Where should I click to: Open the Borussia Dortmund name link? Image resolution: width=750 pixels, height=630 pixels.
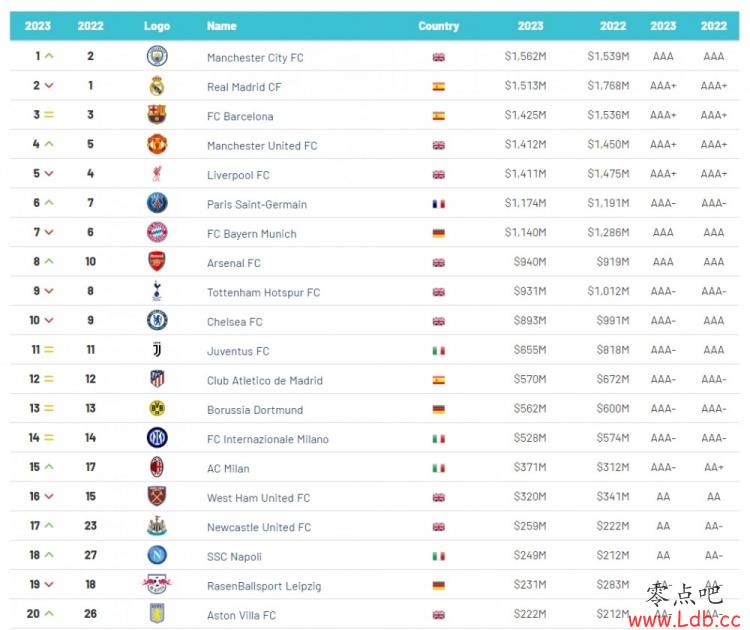click(255, 410)
